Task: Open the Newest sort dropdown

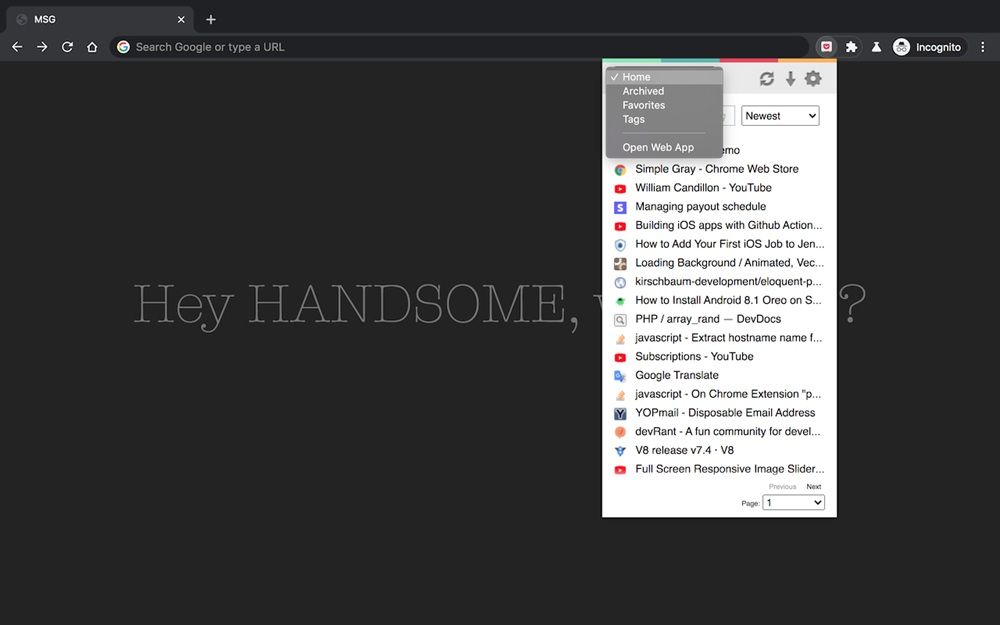Action: pyautogui.click(x=779, y=115)
